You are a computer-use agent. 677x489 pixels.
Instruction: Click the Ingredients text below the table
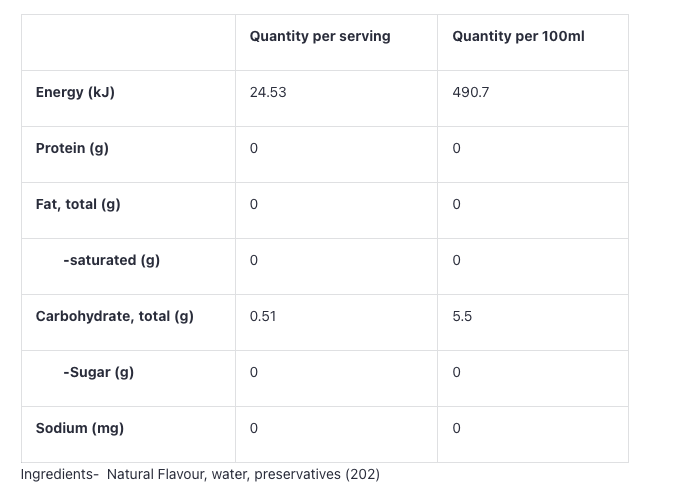200,474
